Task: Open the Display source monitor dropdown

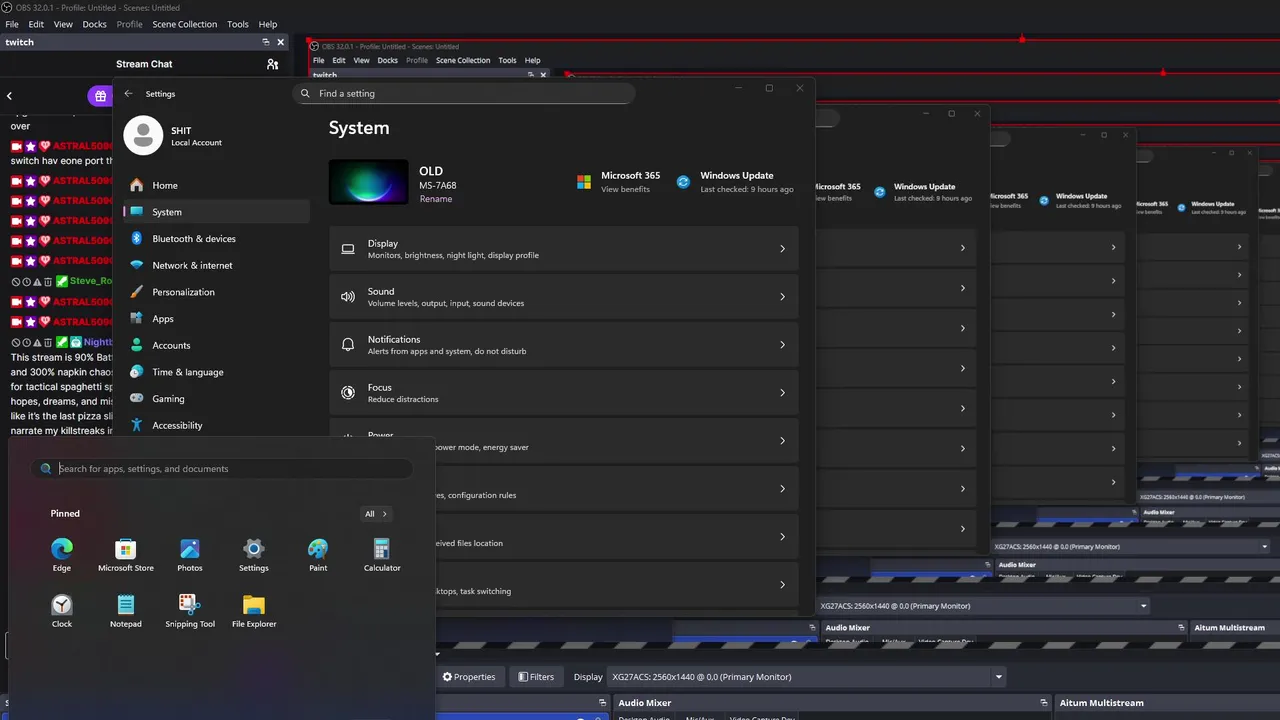Action: coord(807,677)
